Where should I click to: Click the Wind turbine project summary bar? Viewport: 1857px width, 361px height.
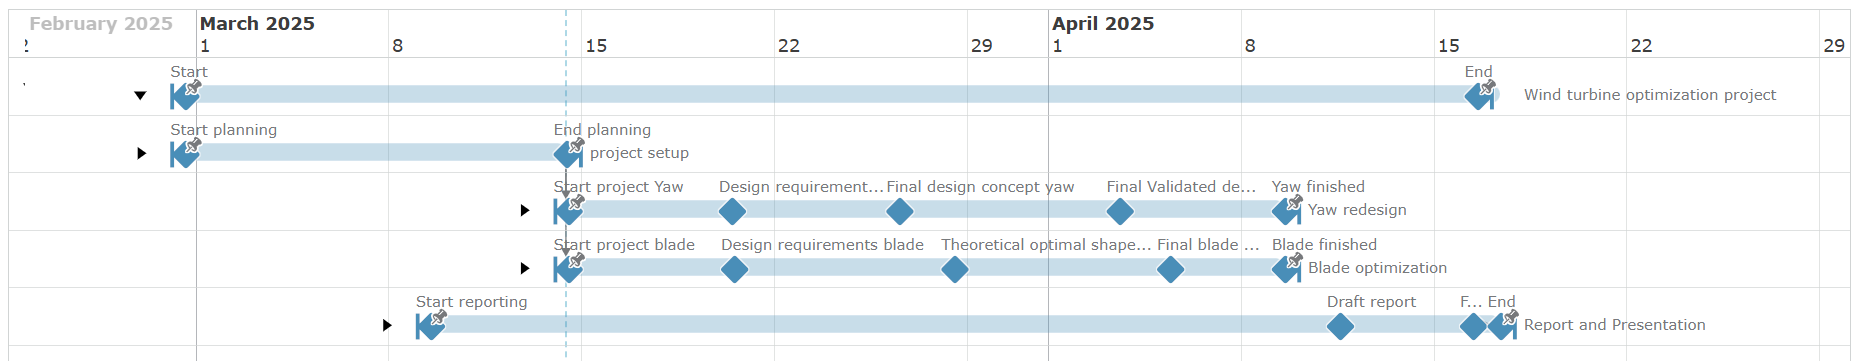pos(835,94)
